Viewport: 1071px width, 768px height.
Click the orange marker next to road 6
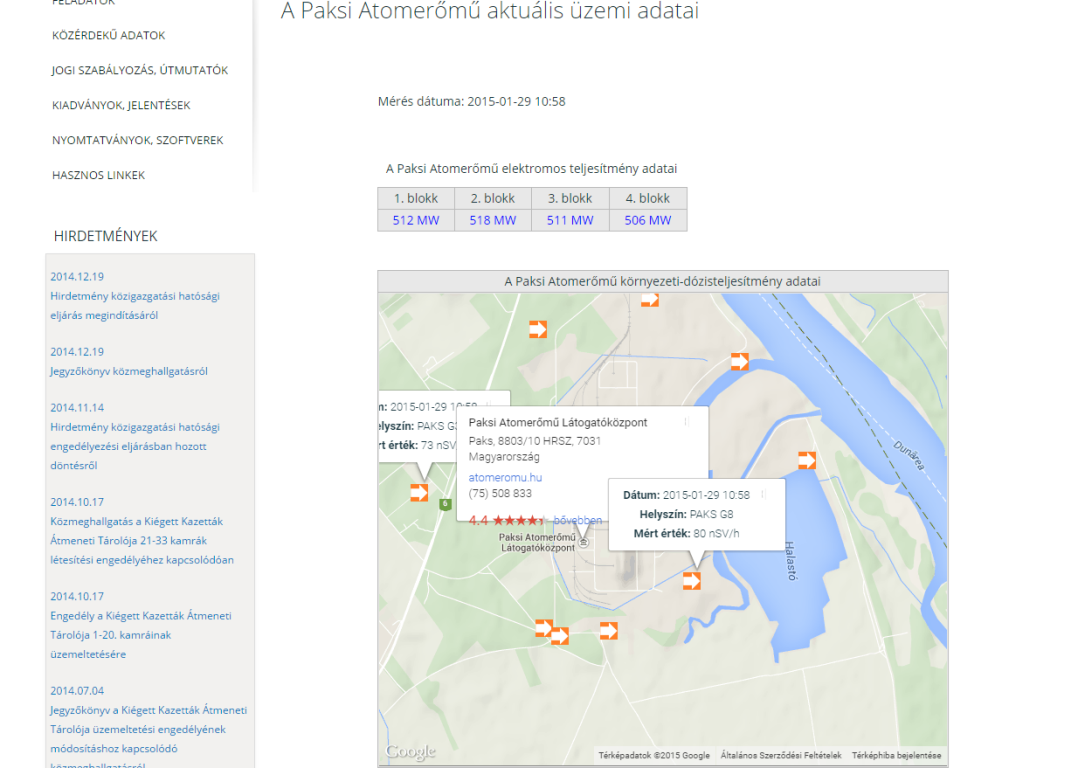point(419,492)
